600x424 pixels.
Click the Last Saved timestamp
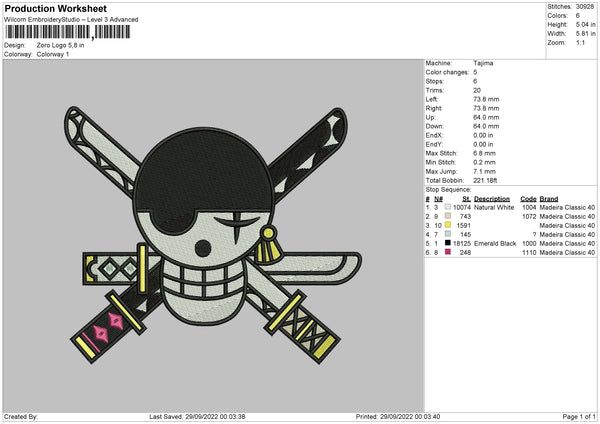[197, 416]
